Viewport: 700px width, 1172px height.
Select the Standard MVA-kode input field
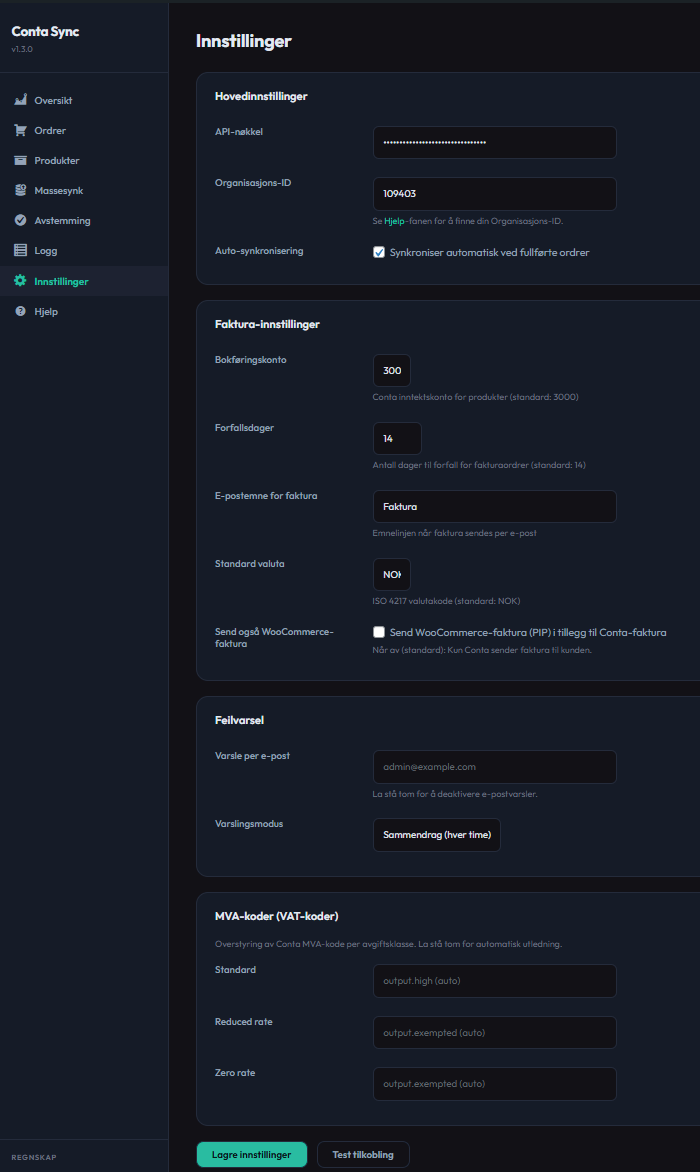tap(494, 981)
